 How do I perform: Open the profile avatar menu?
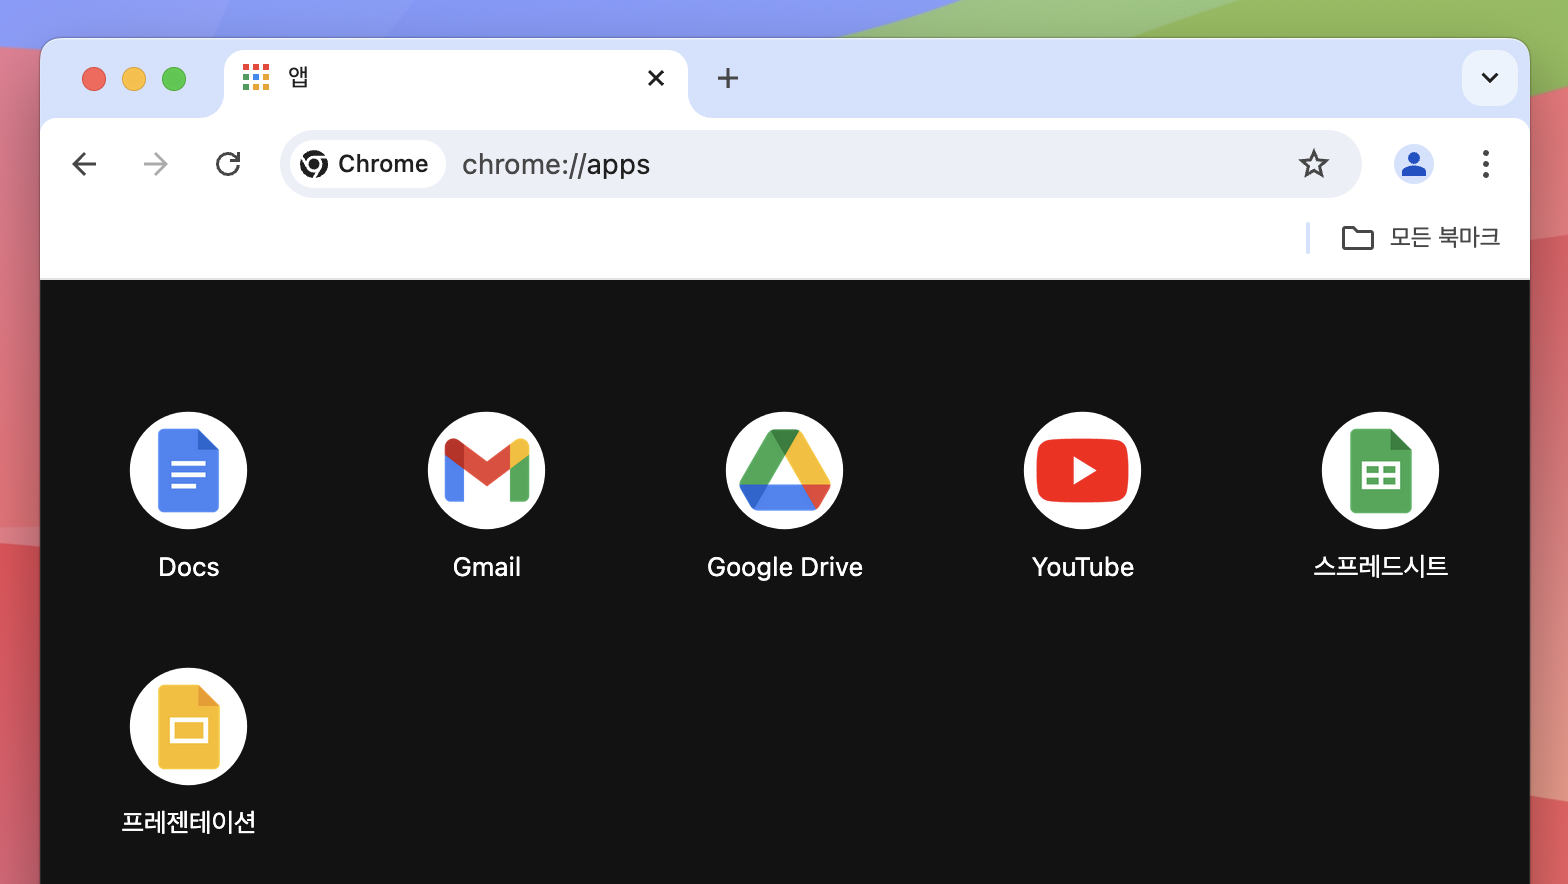click(1414, 164)
